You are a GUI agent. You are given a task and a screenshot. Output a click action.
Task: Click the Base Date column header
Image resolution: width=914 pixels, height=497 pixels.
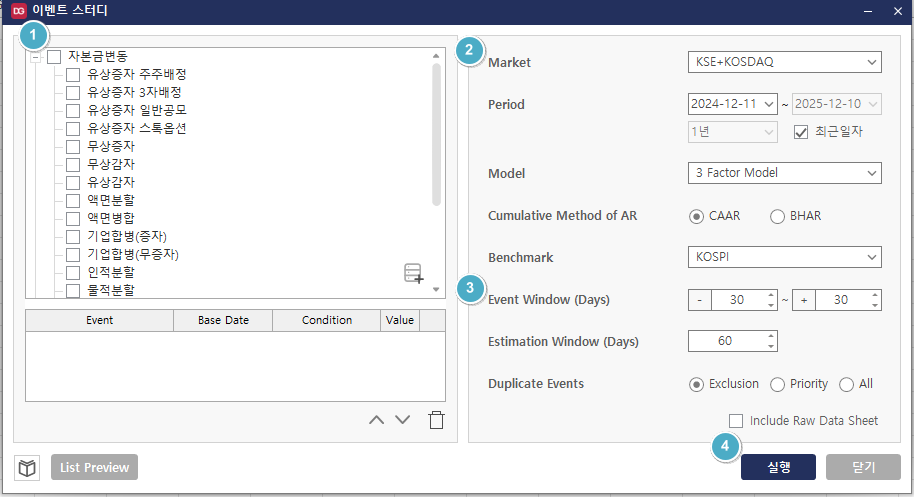223,320
